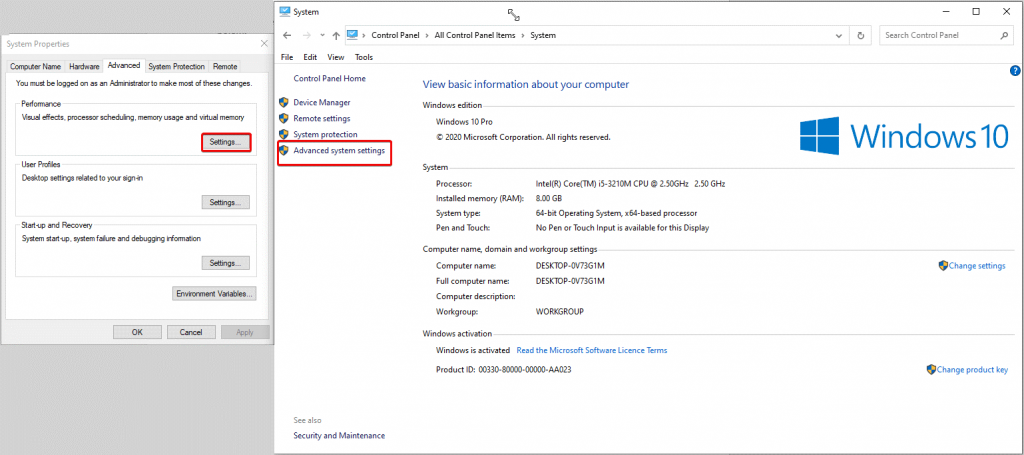1024x455 pixels.
Task: Click System breadcrumb in address bar
Action: pyautogui.click(x=543, y=35)
